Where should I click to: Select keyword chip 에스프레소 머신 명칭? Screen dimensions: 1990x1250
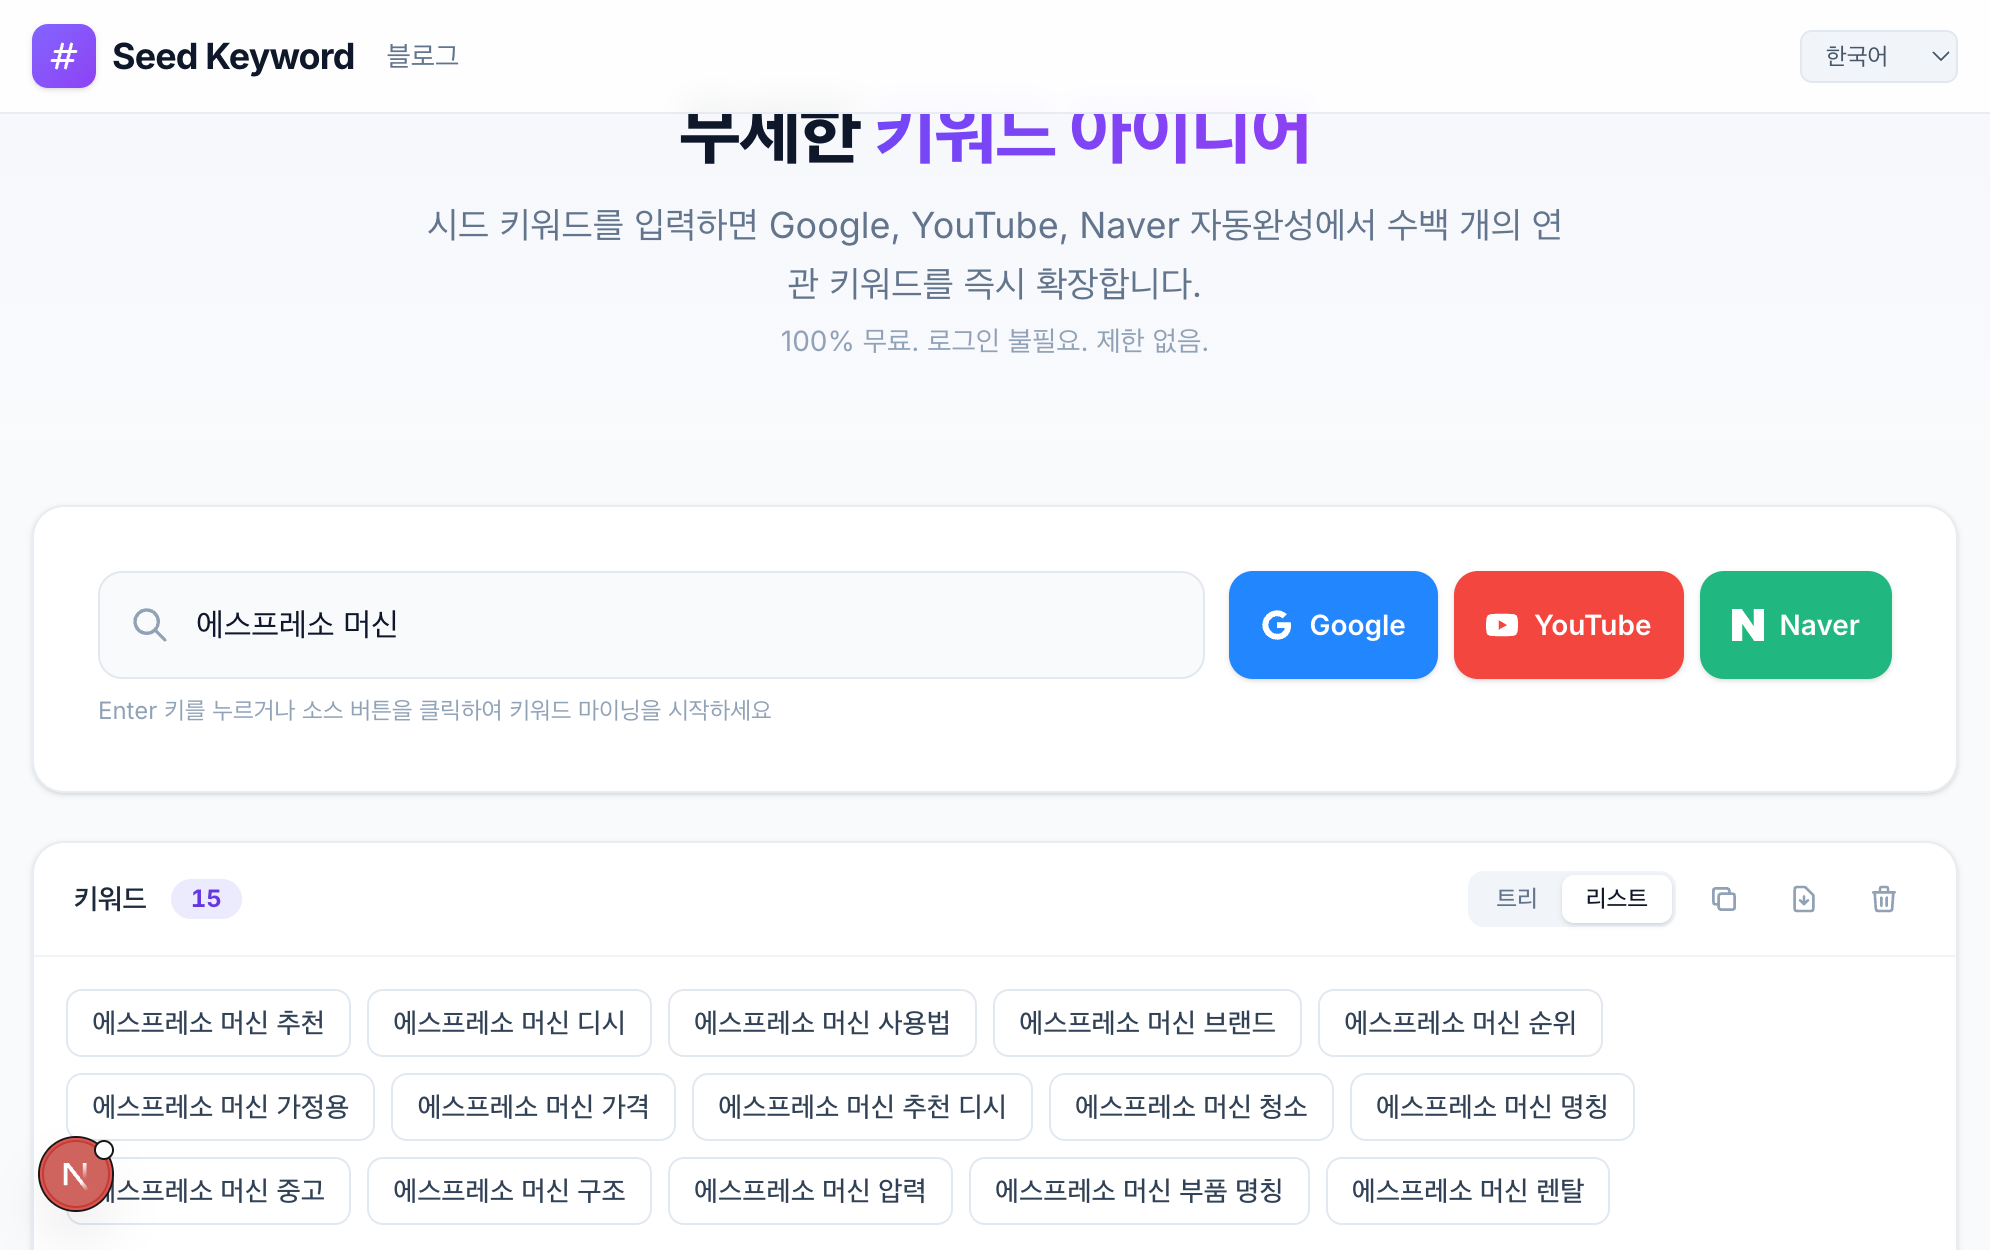[x=1492, y=1107]
